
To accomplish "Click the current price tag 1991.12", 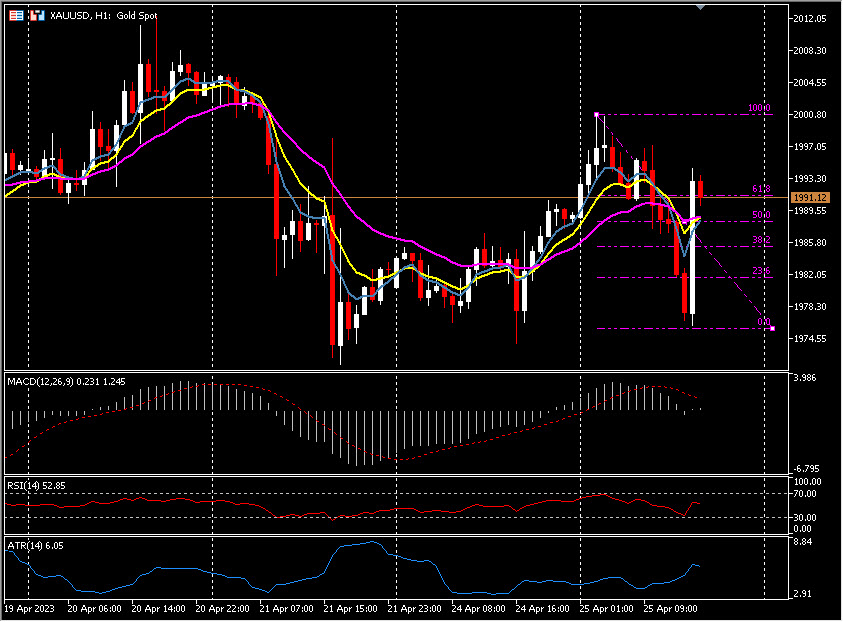I will (807, 198).
